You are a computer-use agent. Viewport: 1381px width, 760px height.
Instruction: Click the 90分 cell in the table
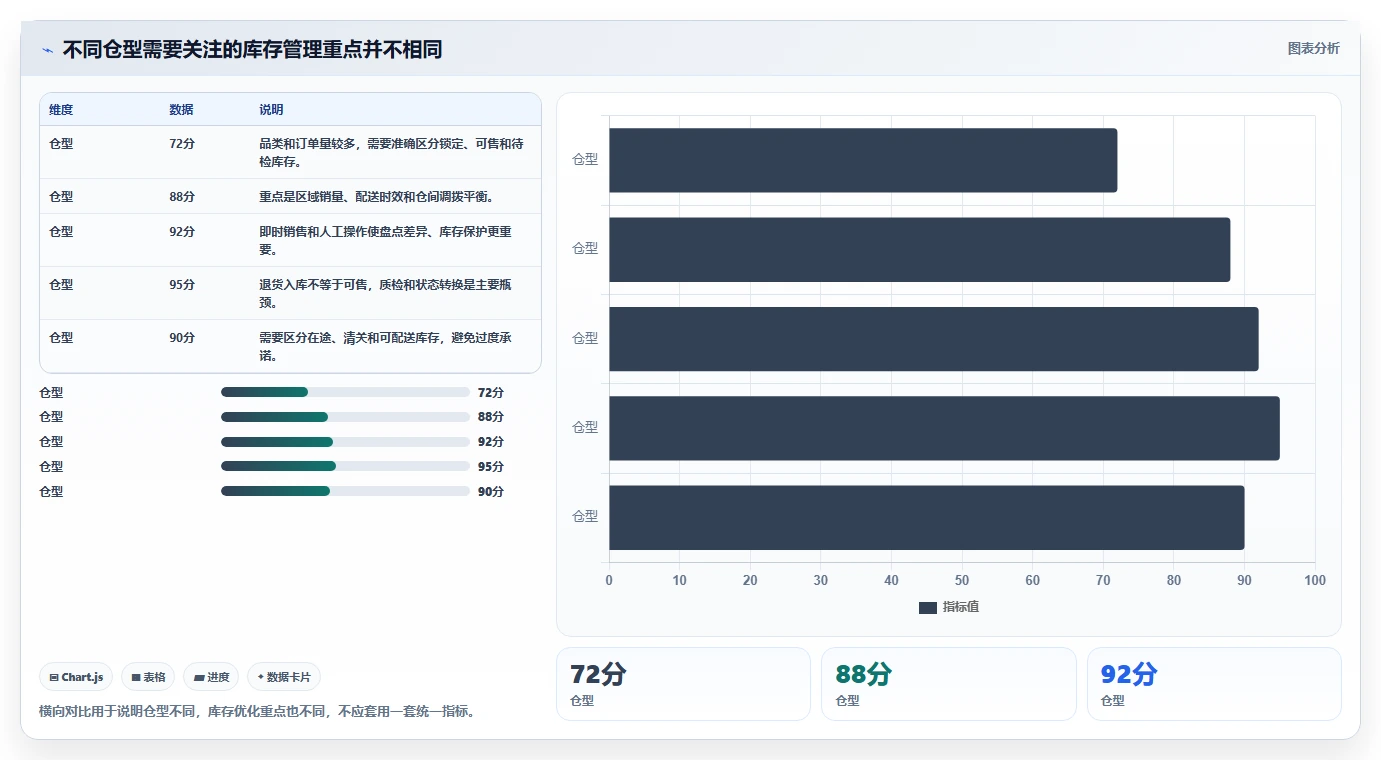click(182, 338)
